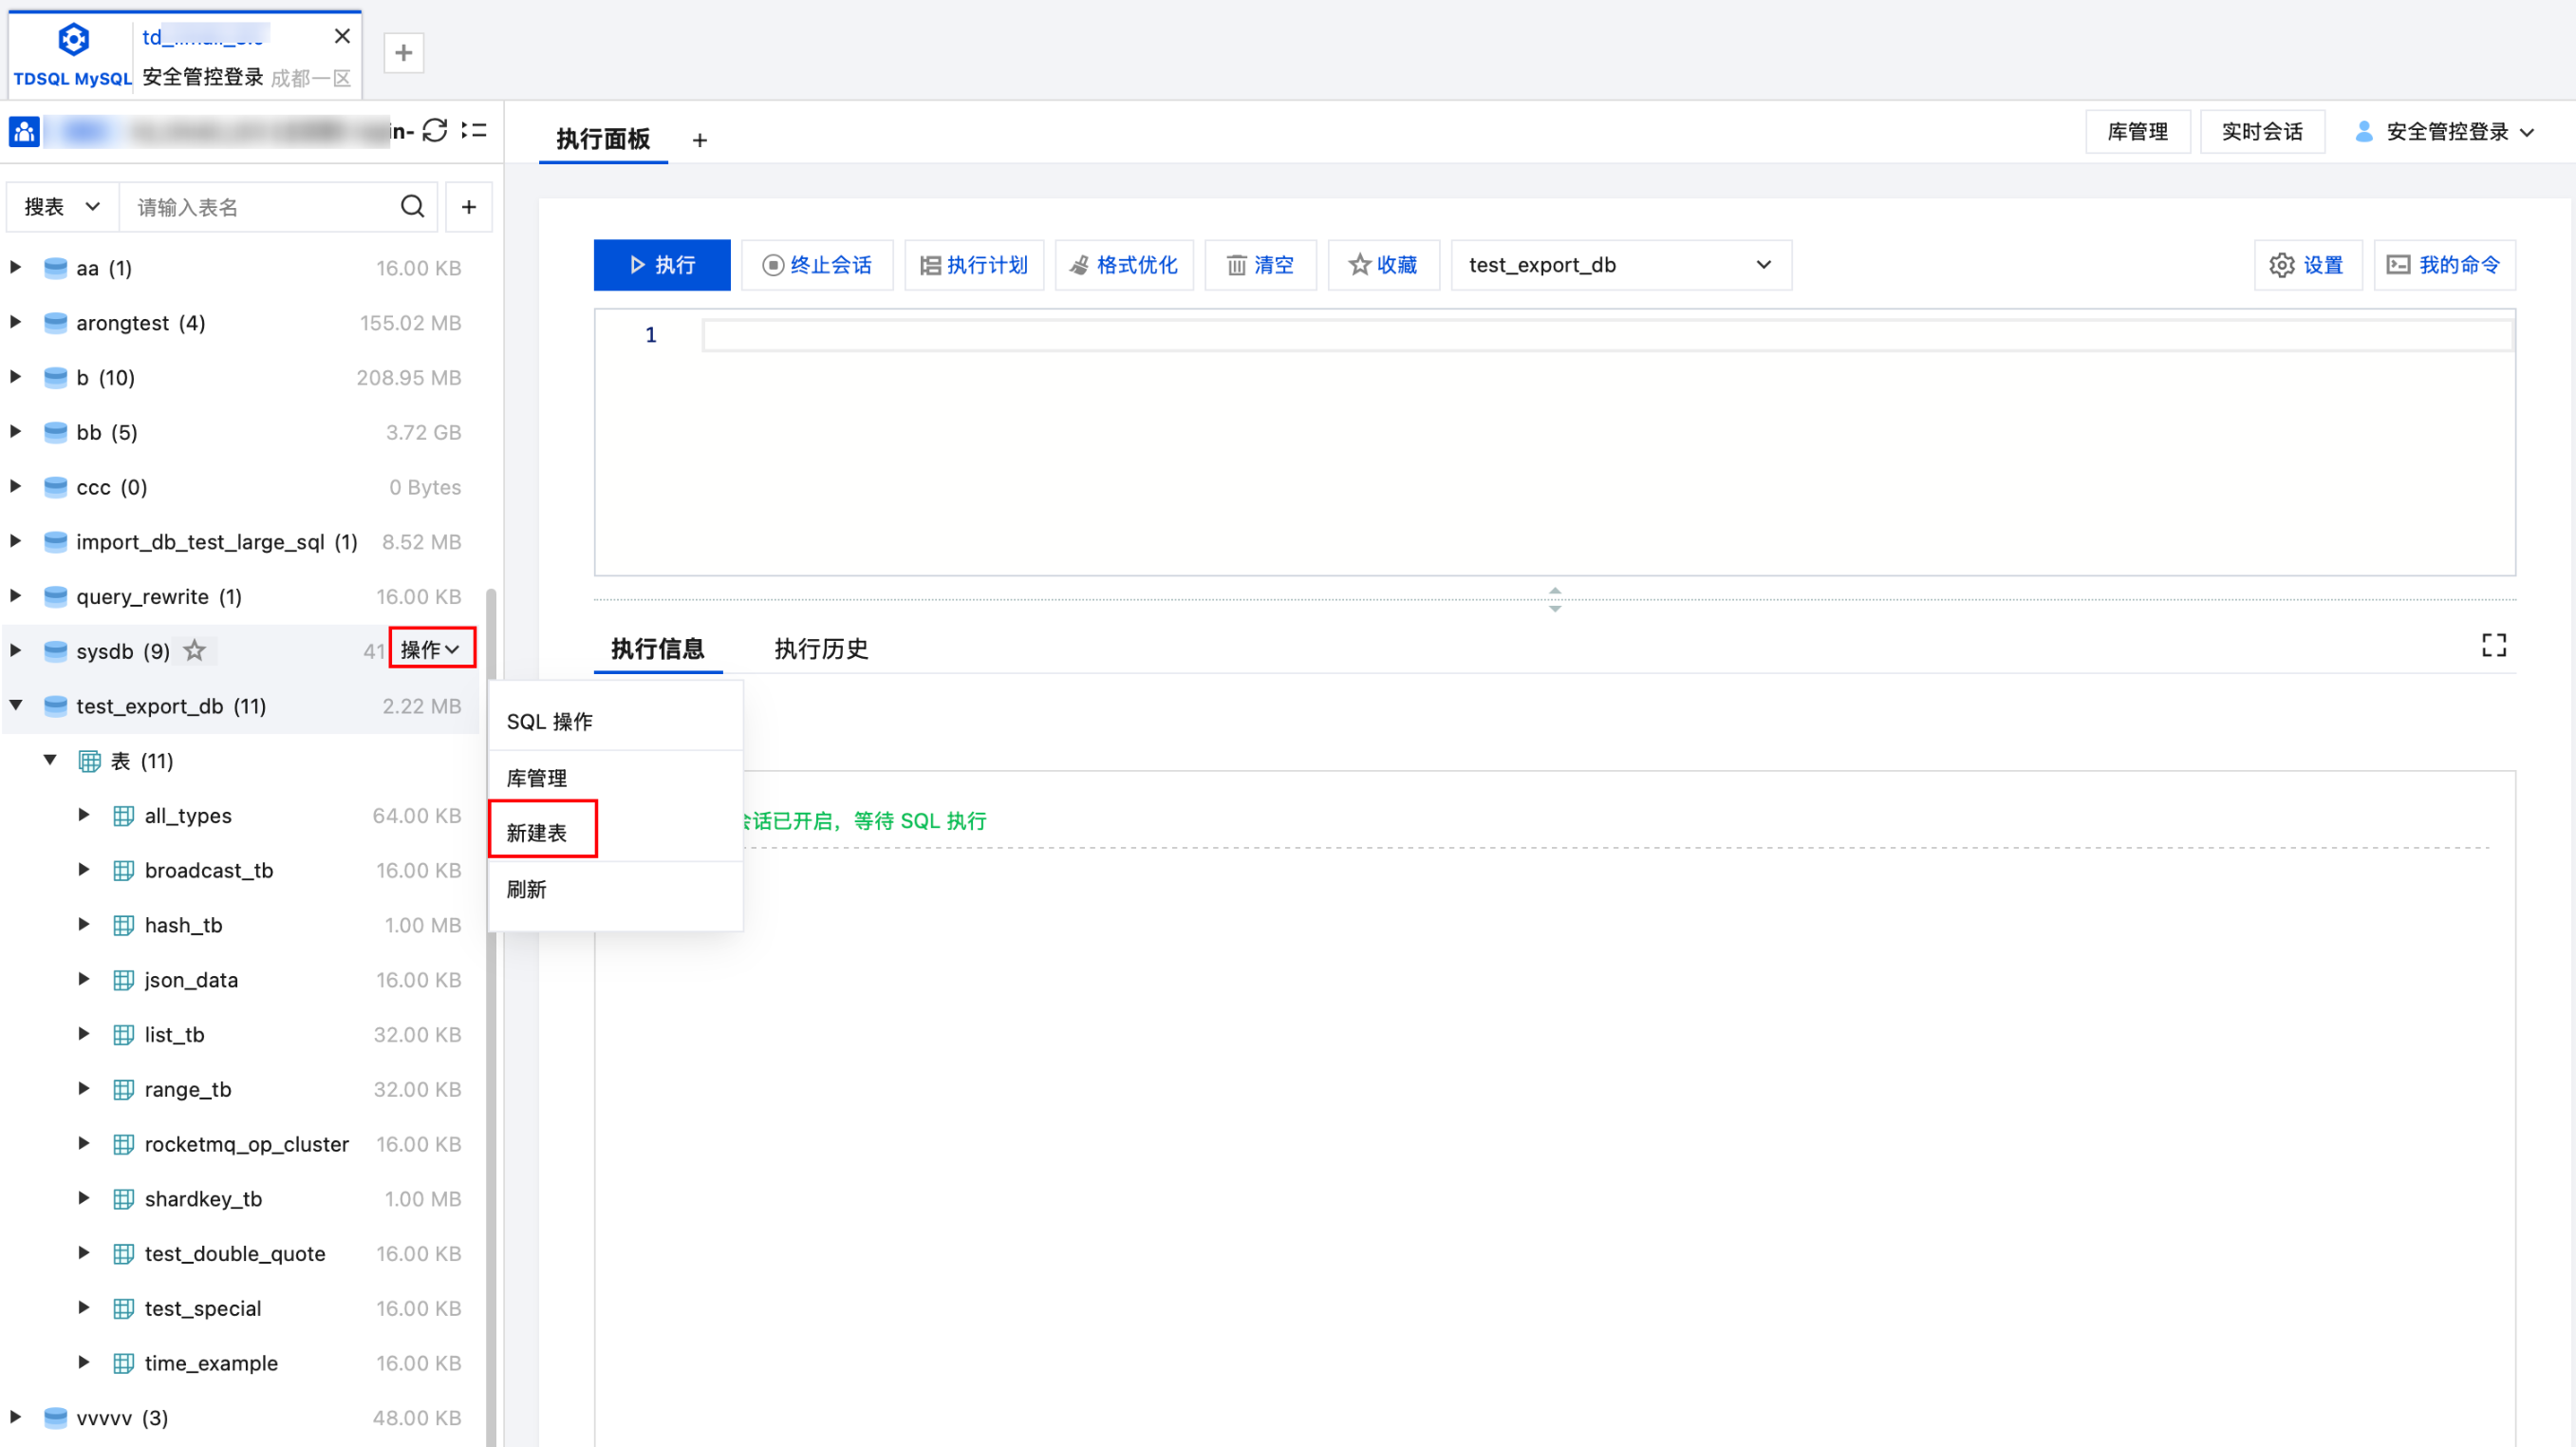Screen dimensions: 2576x1447
Task: Open My Commands terminal button
Action: [2444, 265]
